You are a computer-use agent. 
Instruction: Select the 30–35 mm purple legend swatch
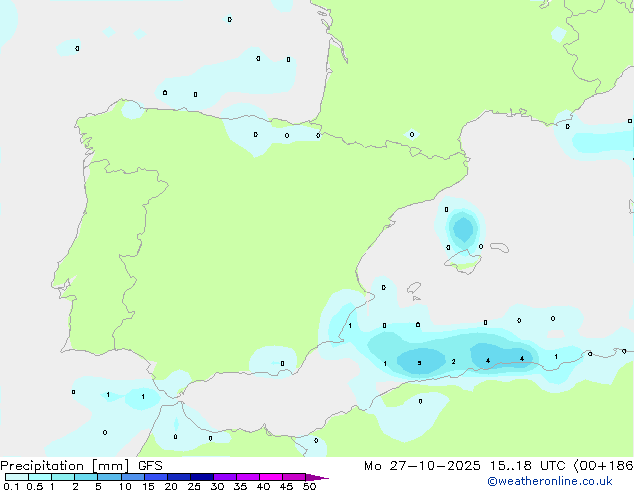(225, 477)
